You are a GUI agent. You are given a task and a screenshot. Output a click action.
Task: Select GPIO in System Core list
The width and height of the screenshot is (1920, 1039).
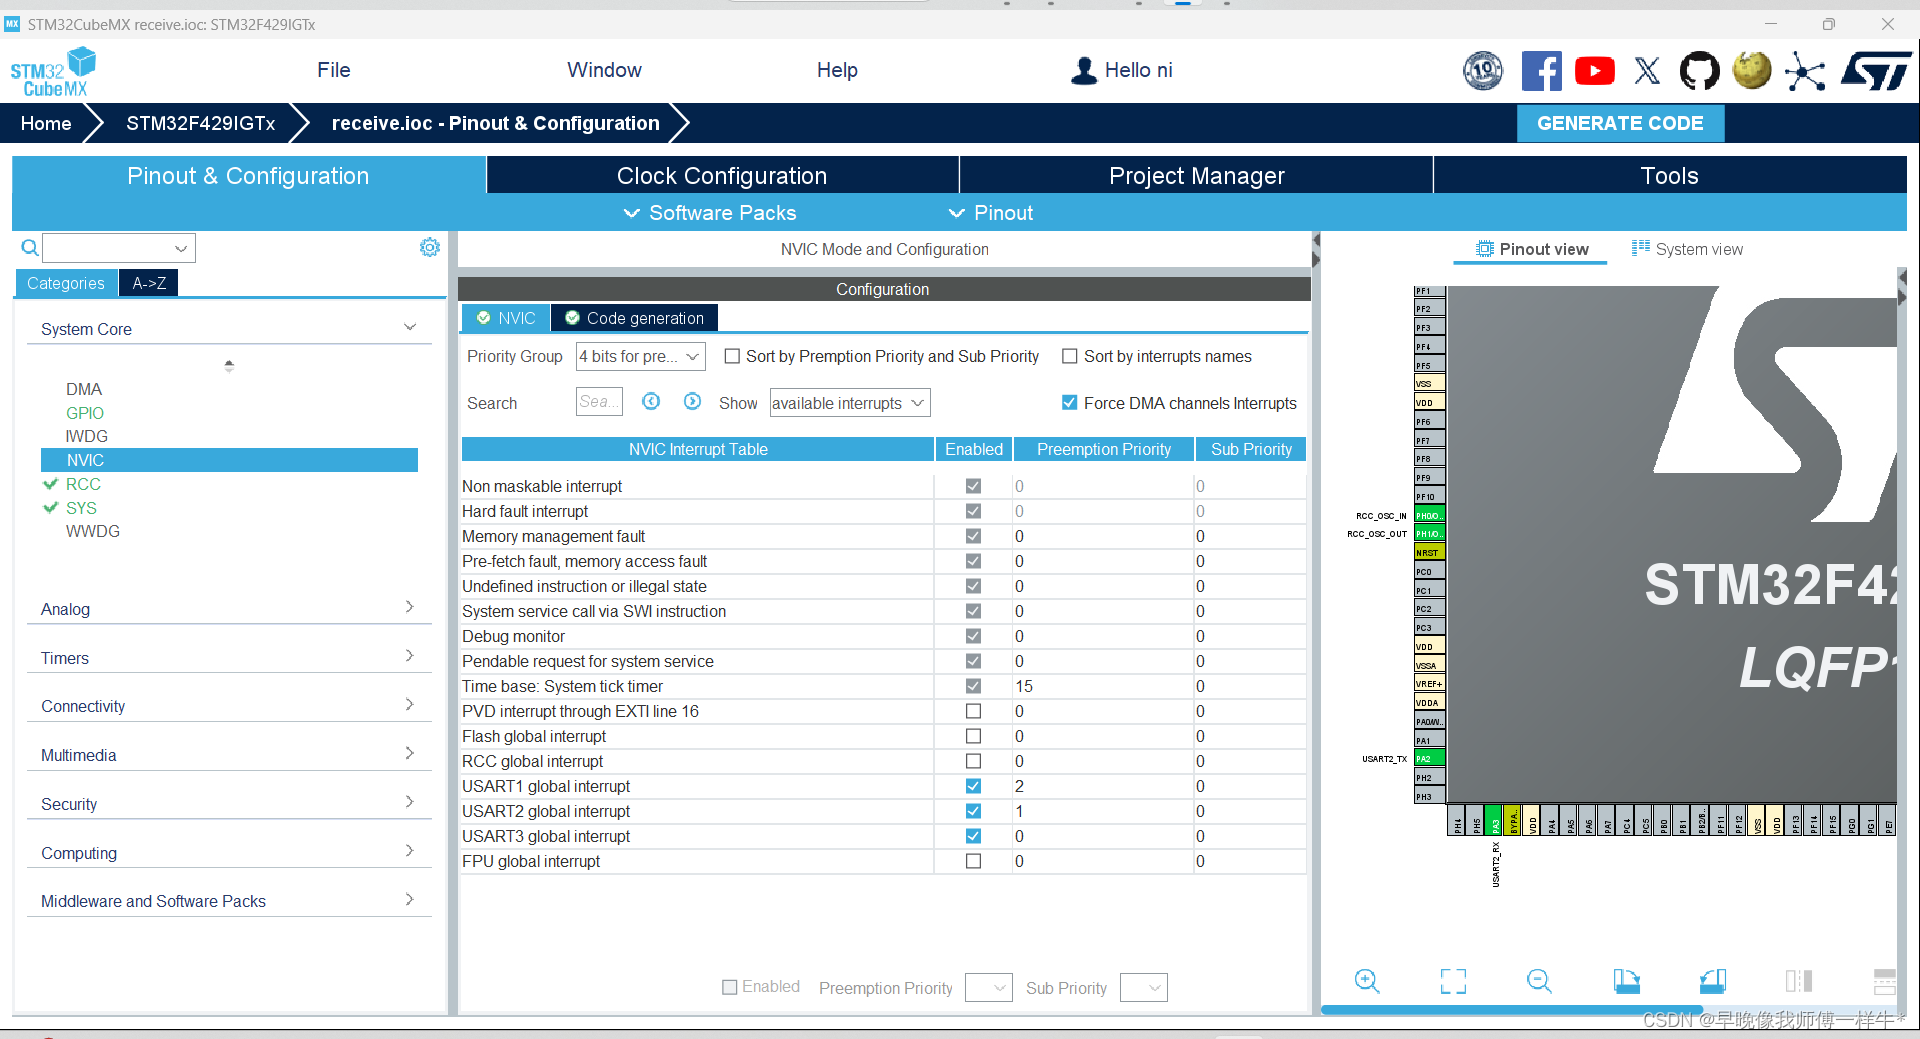85,413
